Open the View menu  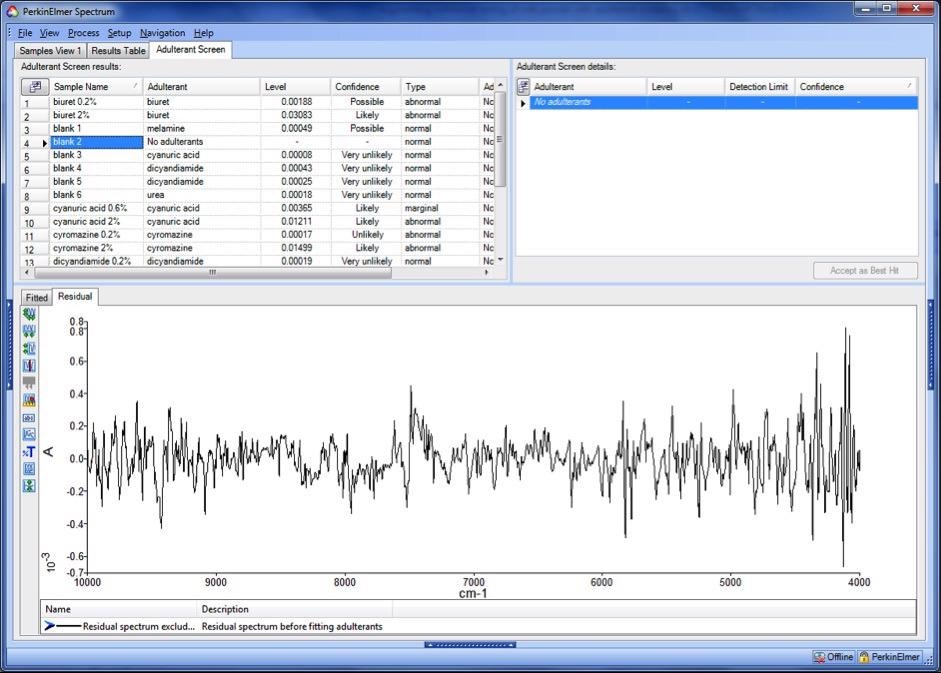50,33
